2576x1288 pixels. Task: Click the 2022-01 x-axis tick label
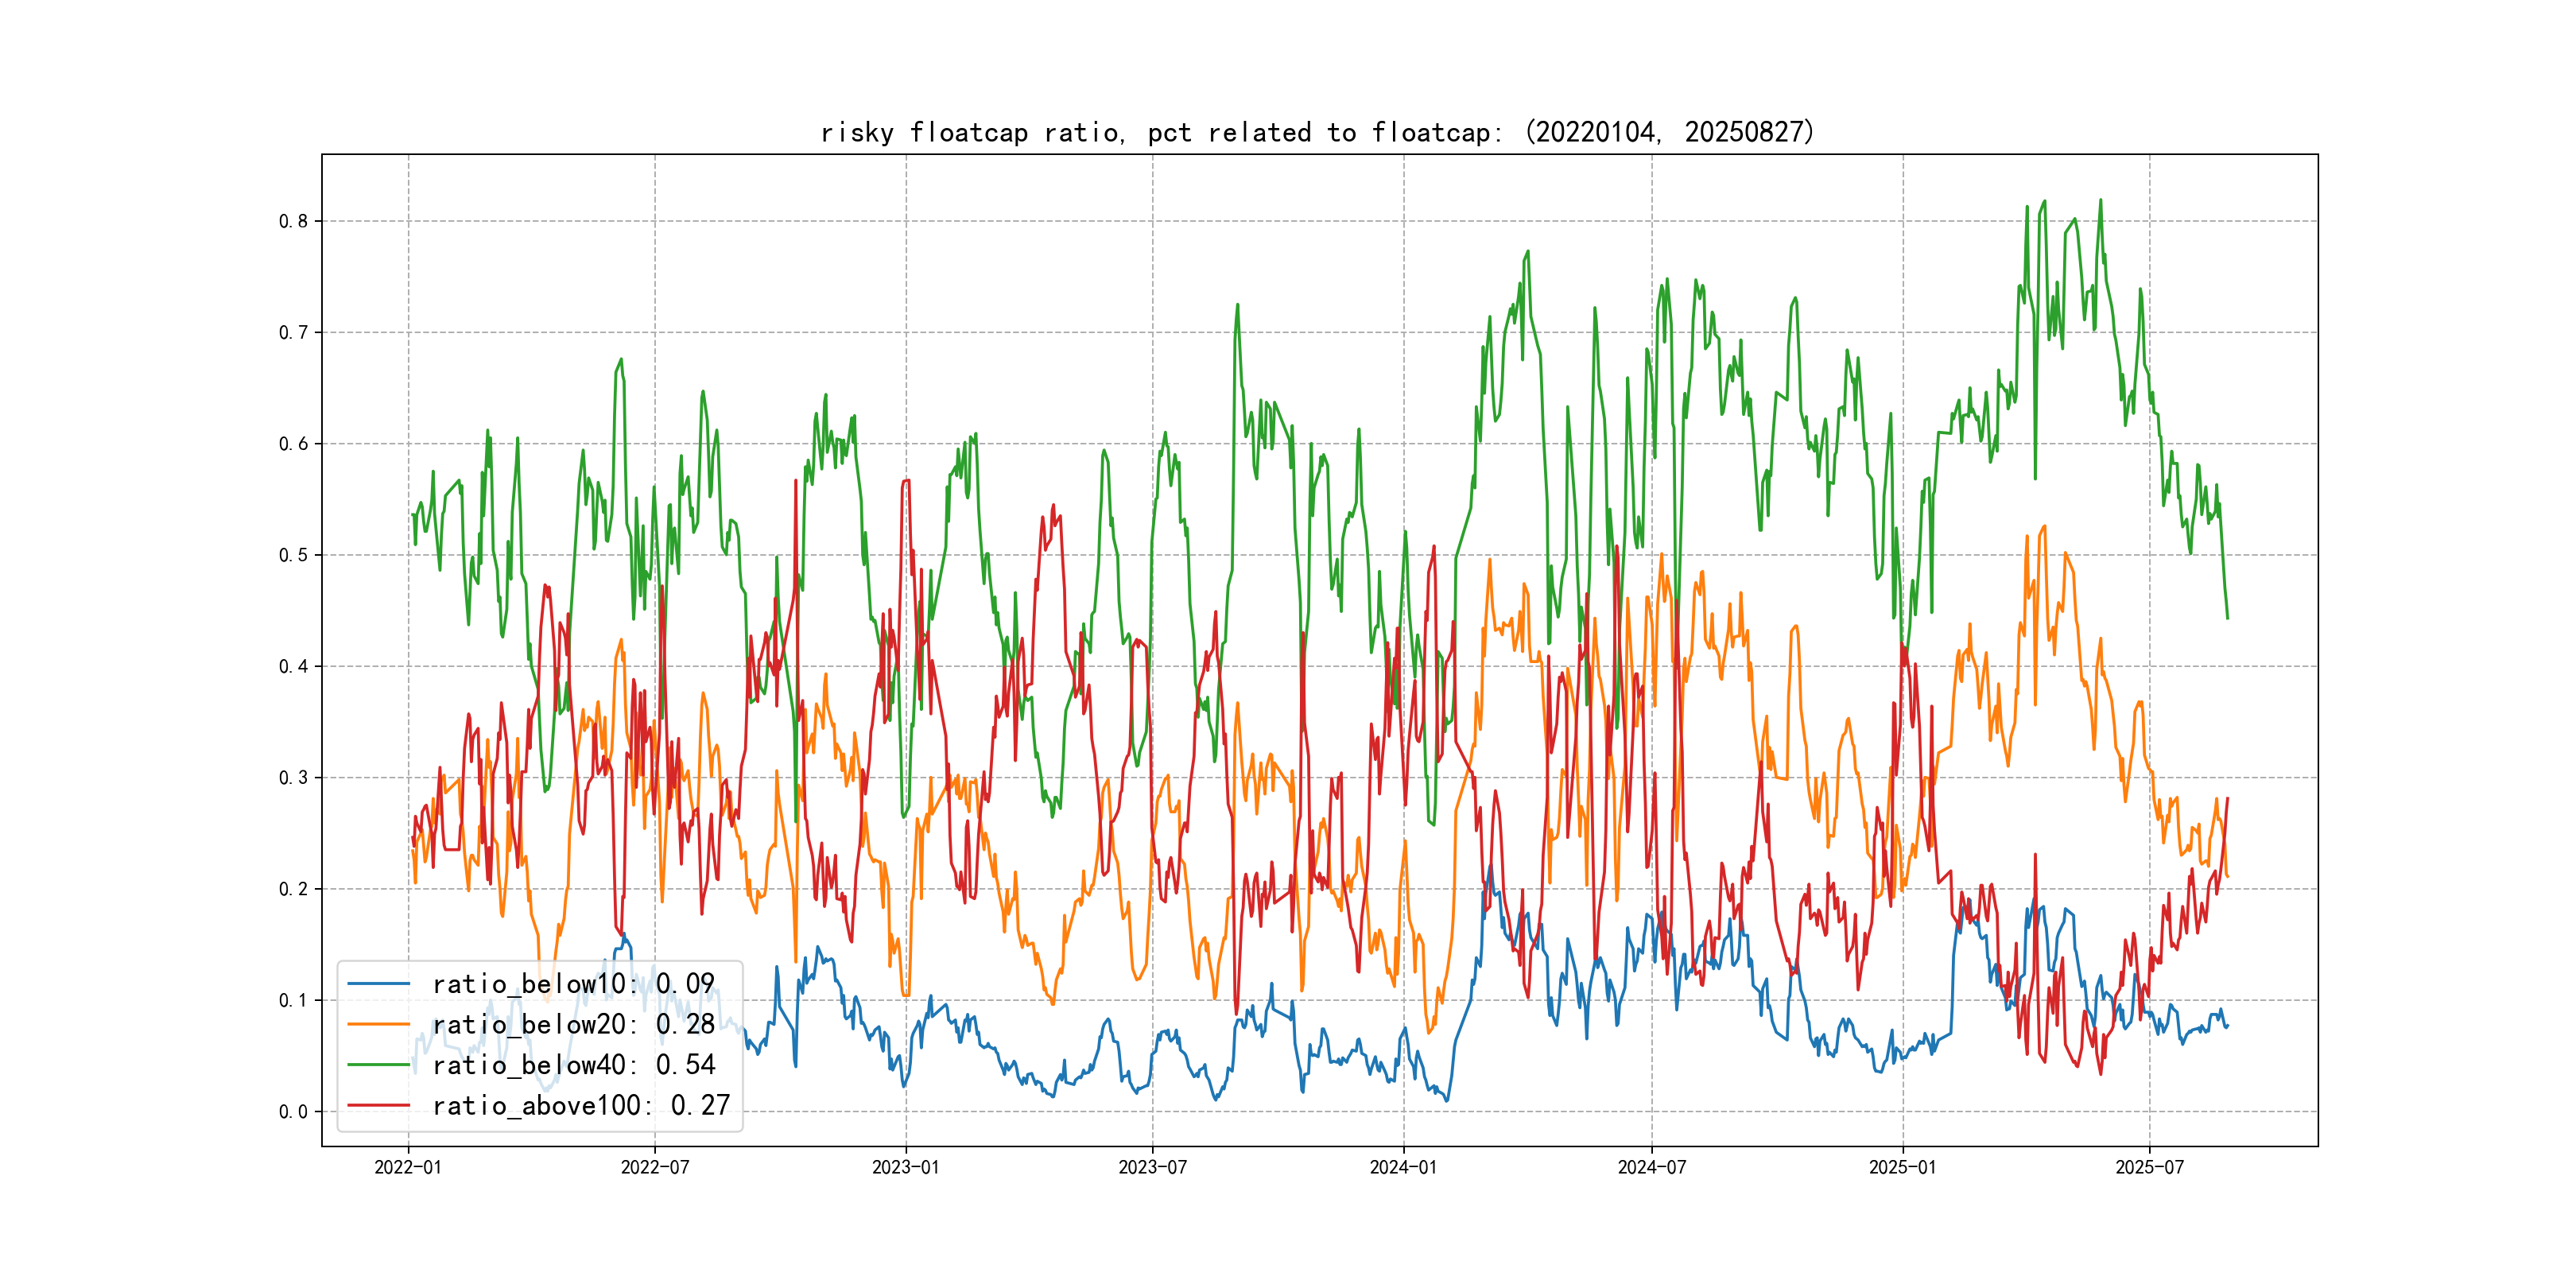point(408,1167)
